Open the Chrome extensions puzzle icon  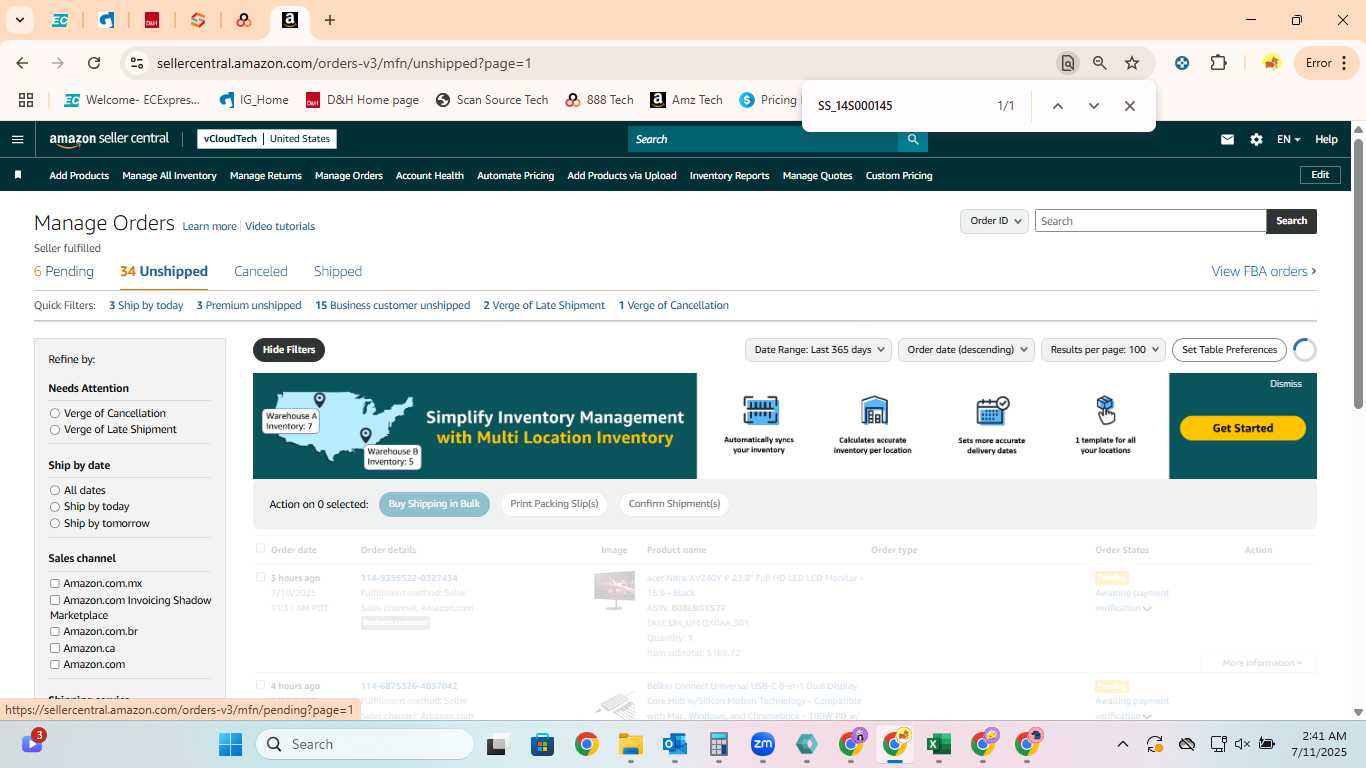point(1218,63)
